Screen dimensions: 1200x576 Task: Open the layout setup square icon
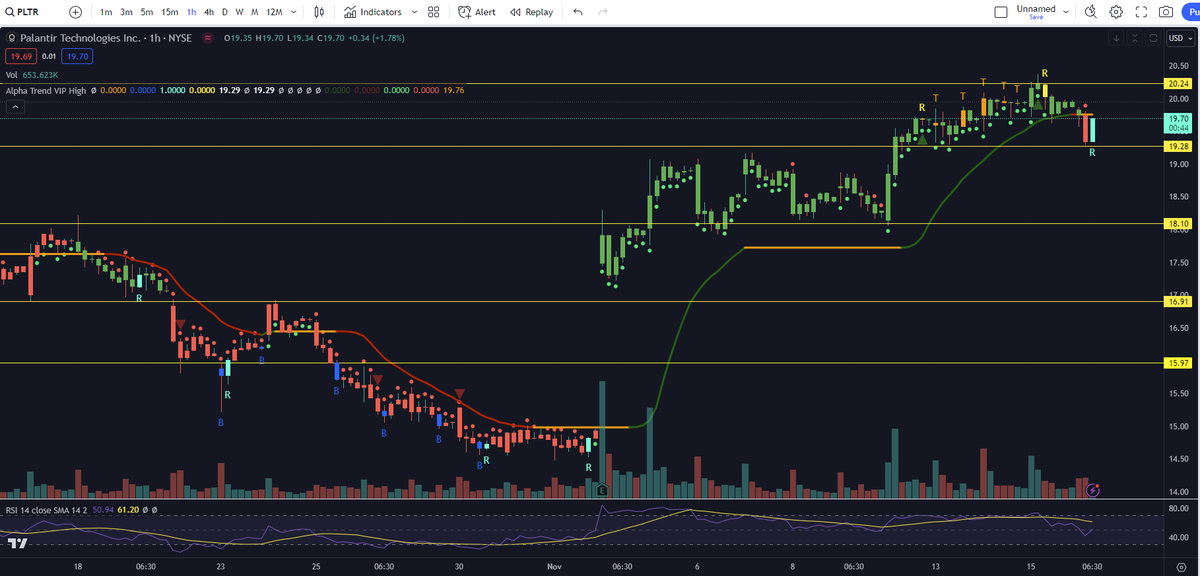[1001, 12]
